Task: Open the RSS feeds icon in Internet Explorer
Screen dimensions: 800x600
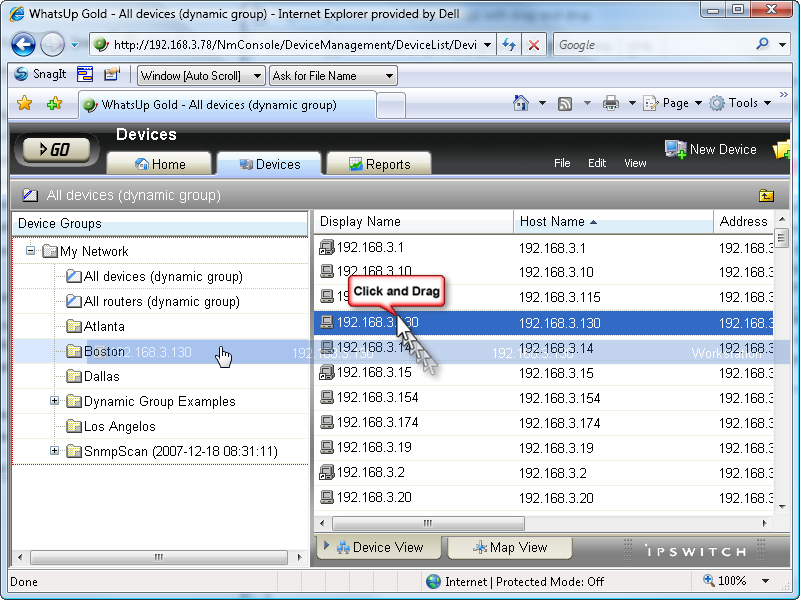Action: click(x=565, y=102)
